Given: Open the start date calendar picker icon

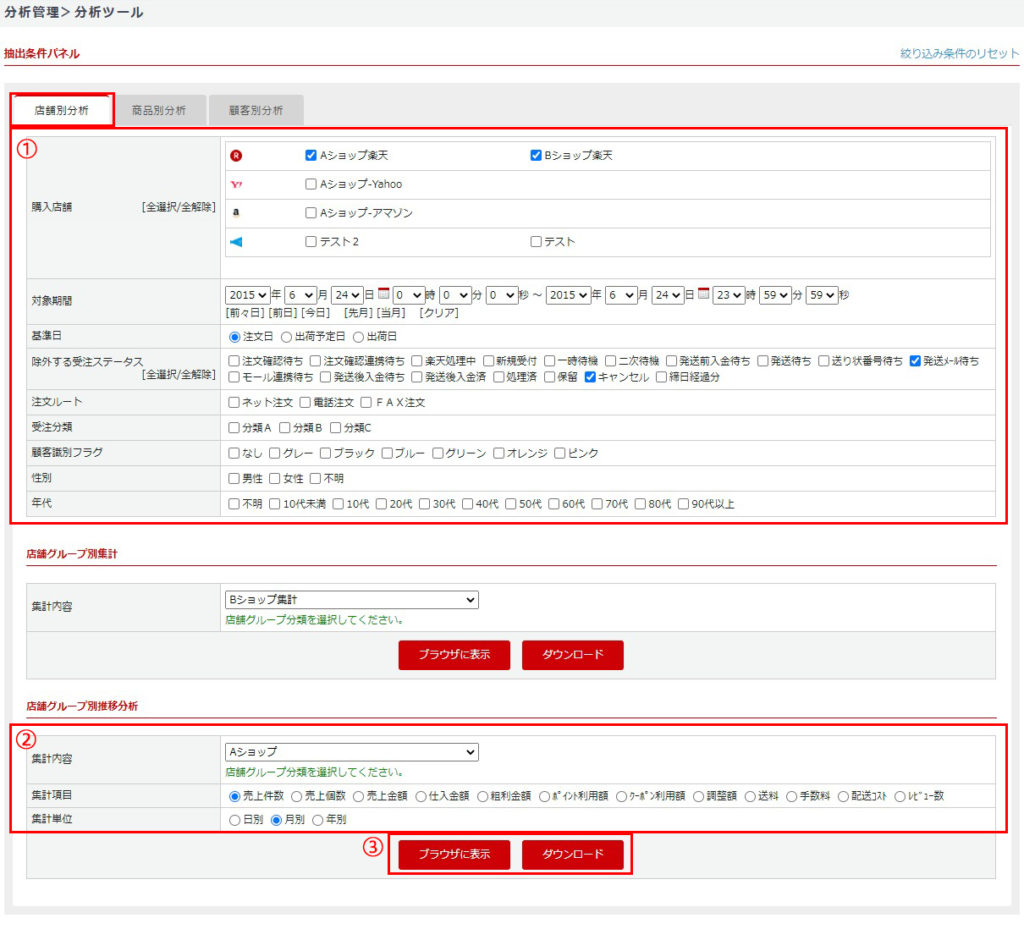Looking at the screenshot, I should (383, 295).
